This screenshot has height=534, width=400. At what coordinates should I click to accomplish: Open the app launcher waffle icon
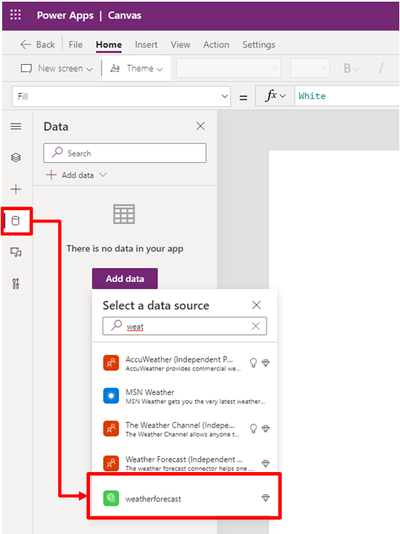tap(15, 15)
